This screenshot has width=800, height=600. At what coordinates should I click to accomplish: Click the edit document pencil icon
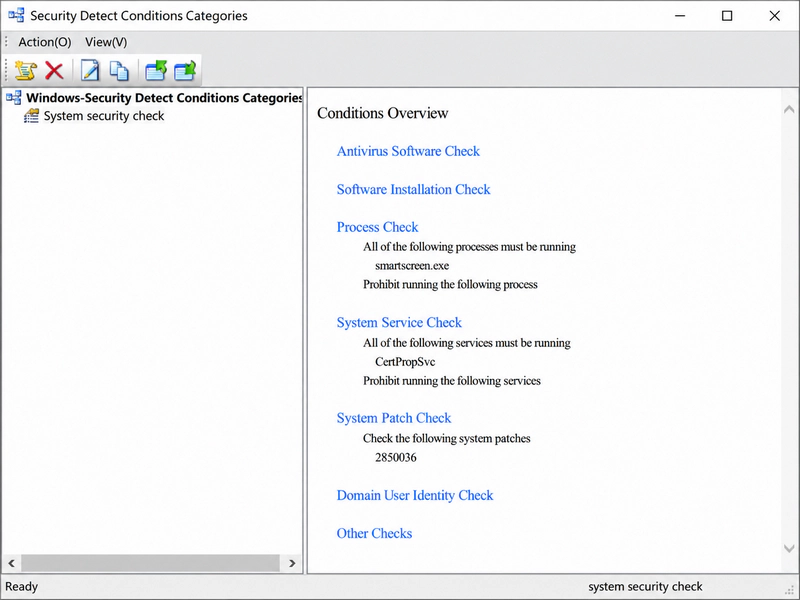(x=90, y=70)
